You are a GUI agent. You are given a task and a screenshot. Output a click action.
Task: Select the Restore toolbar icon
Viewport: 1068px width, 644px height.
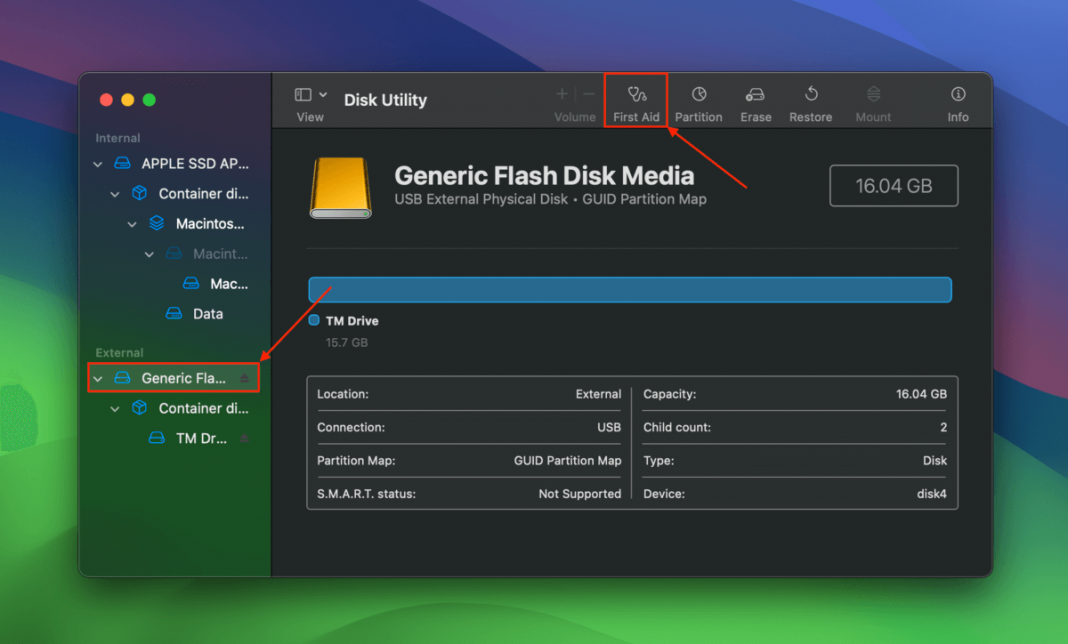click(811, 94)
